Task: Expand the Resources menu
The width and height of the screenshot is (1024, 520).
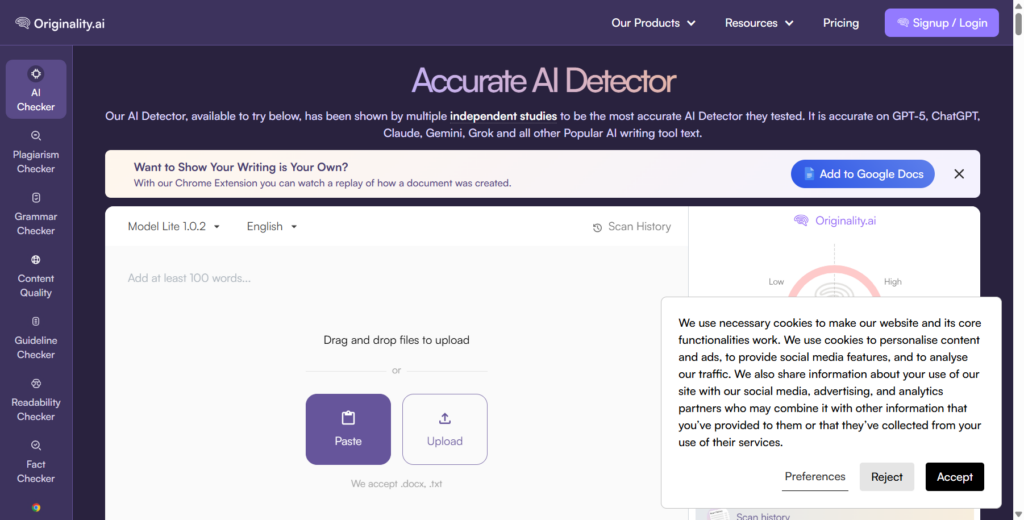Action: pyautogui.click(x=759, y=23)
